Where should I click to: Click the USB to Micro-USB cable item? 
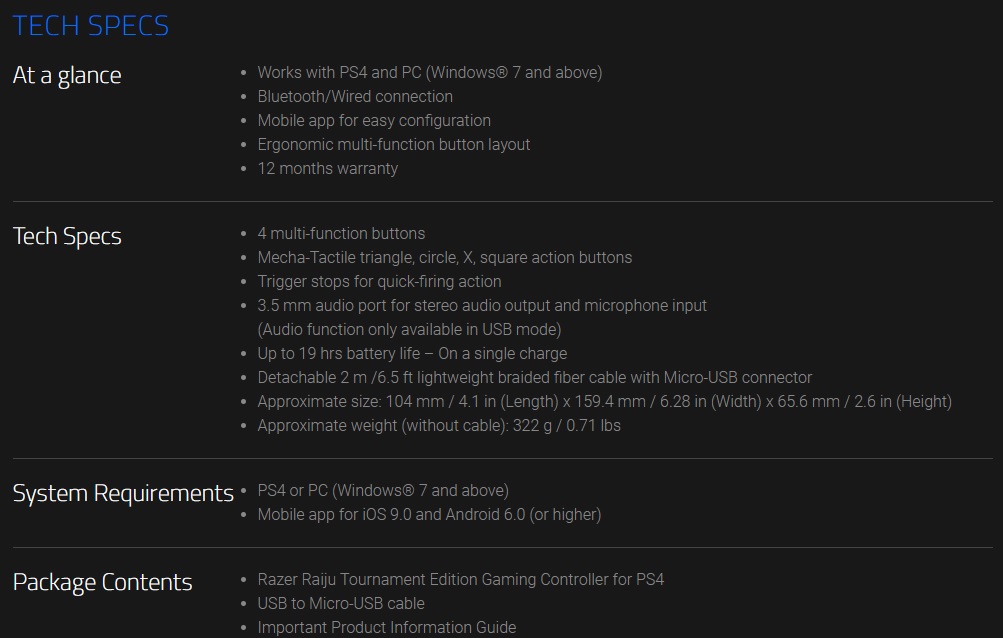pos(341,604)
